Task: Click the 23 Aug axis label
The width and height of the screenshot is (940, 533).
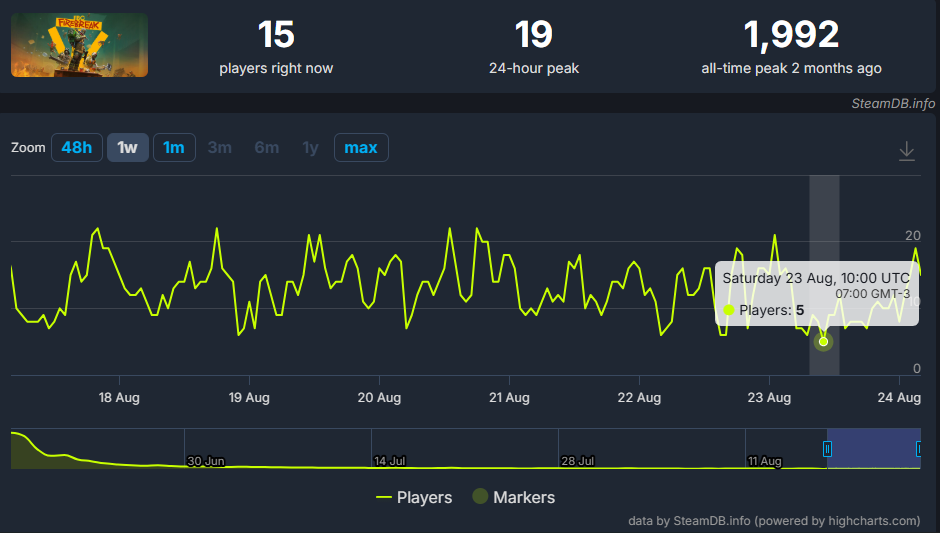Action: (x=769, y=398)
